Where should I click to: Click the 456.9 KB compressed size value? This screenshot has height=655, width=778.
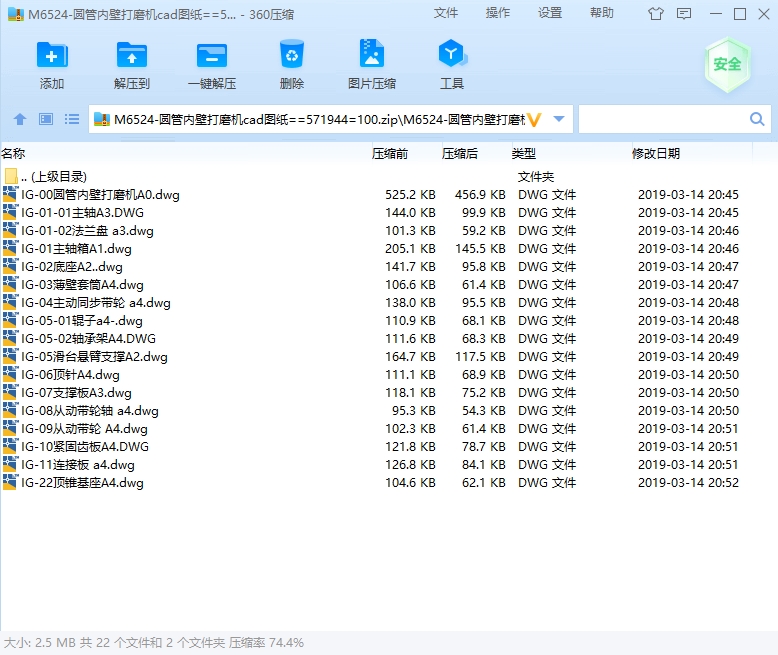click(480, 195)
